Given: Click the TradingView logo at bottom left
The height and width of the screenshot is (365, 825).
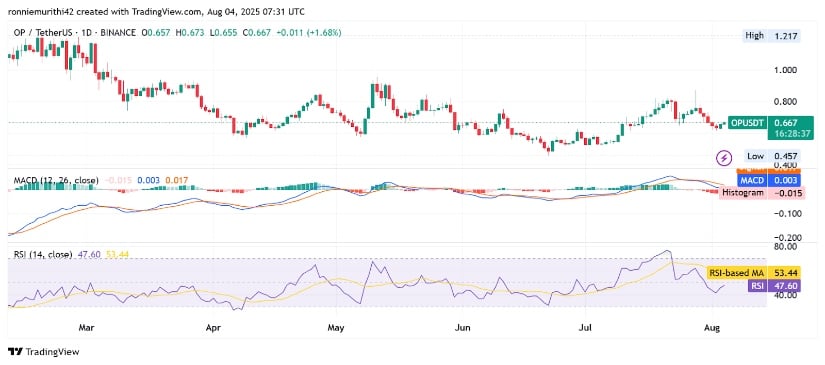Looking at the screenshot, I should click(x=43, y=352).
